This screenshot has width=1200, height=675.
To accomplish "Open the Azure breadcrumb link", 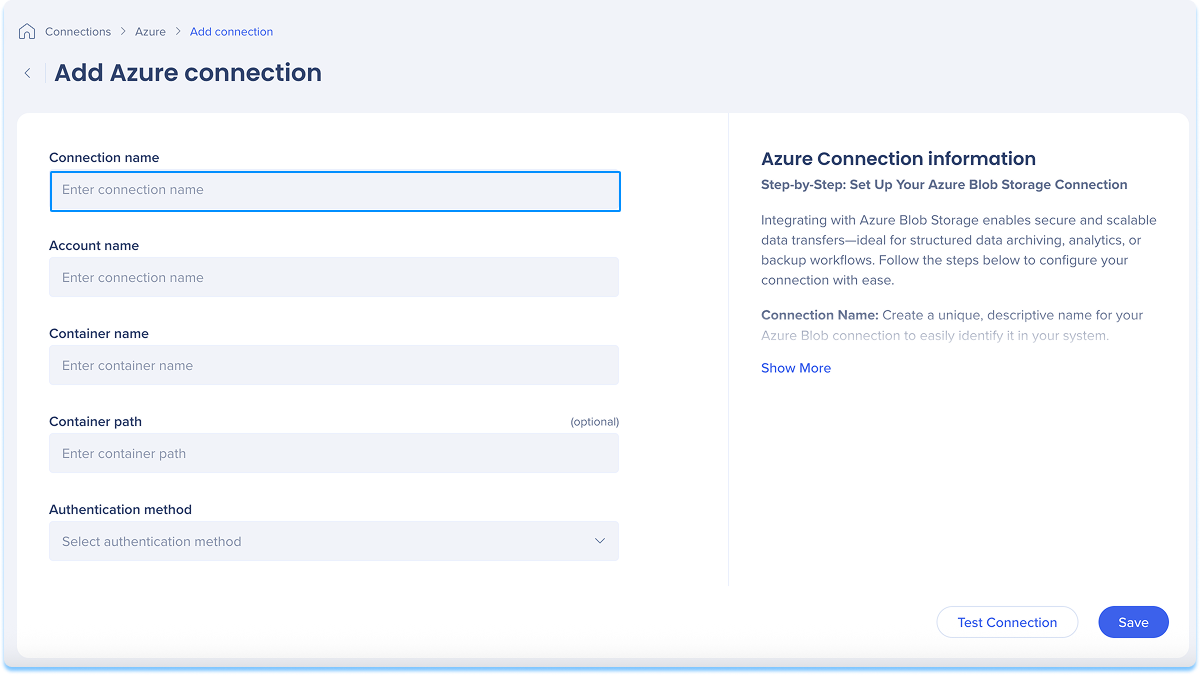I will (151, 32).
